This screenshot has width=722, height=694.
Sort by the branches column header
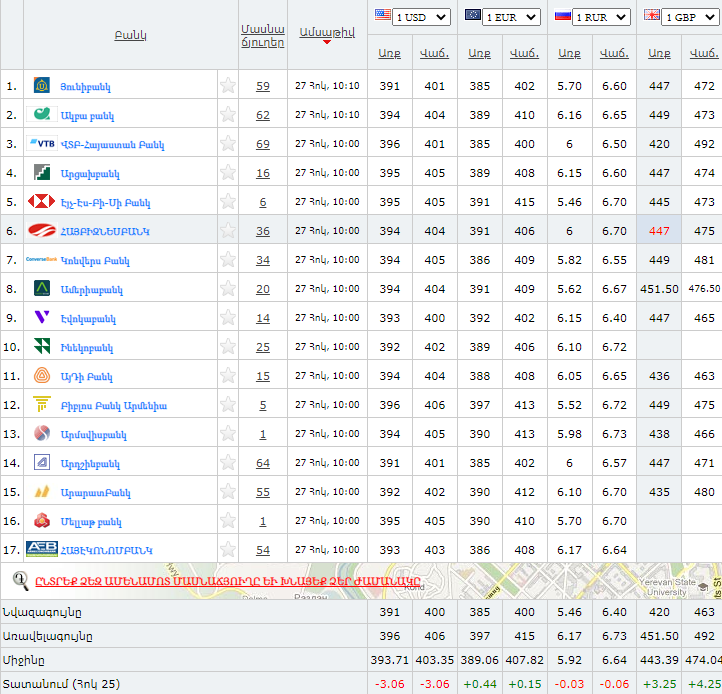263,35
